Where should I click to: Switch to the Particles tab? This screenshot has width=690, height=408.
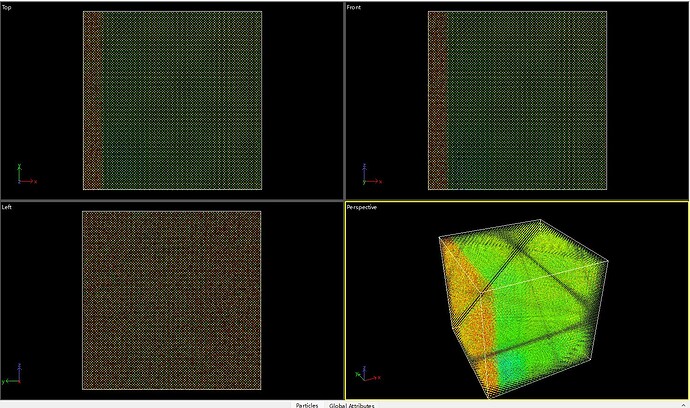pos(306,404)
